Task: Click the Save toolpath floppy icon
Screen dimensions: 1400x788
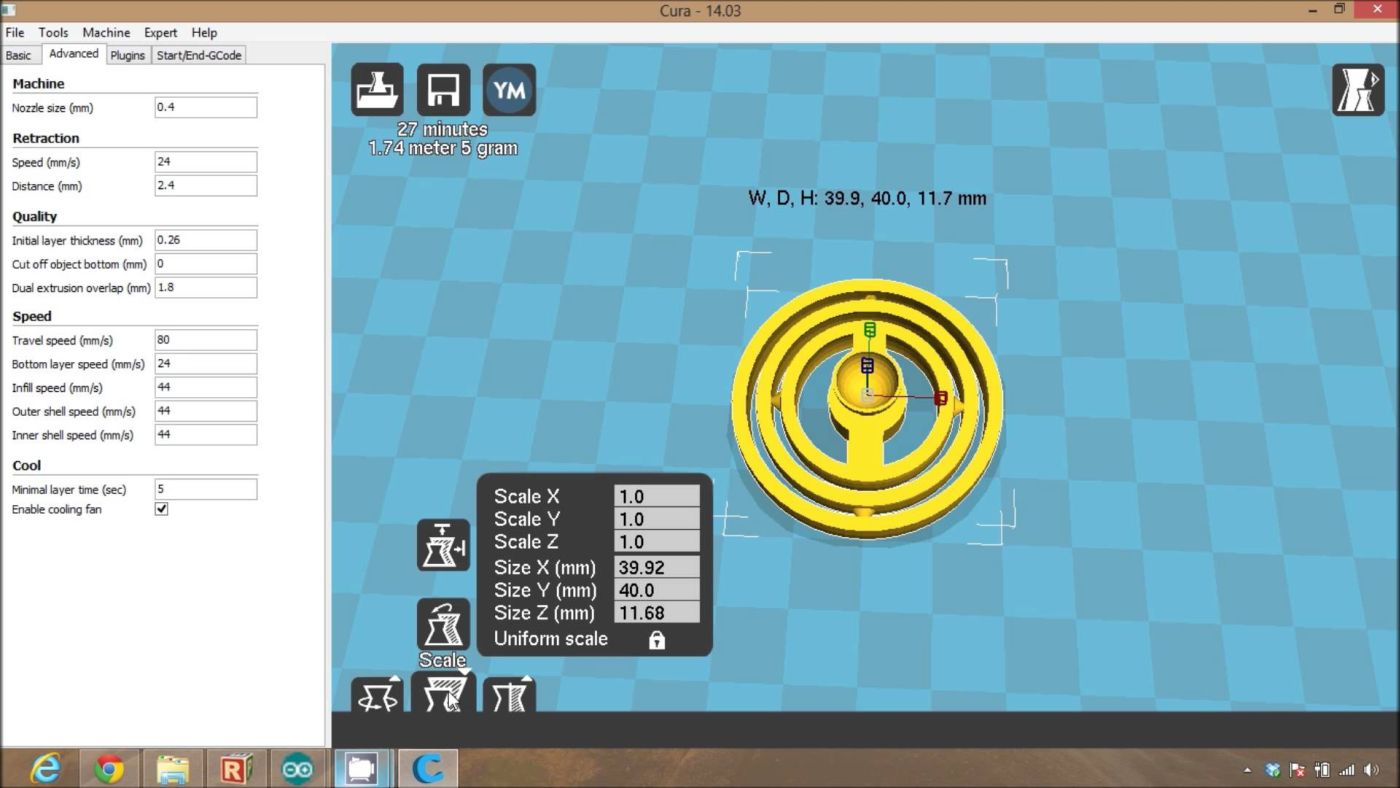Action: pyautogui.click(x=443, y=90)
